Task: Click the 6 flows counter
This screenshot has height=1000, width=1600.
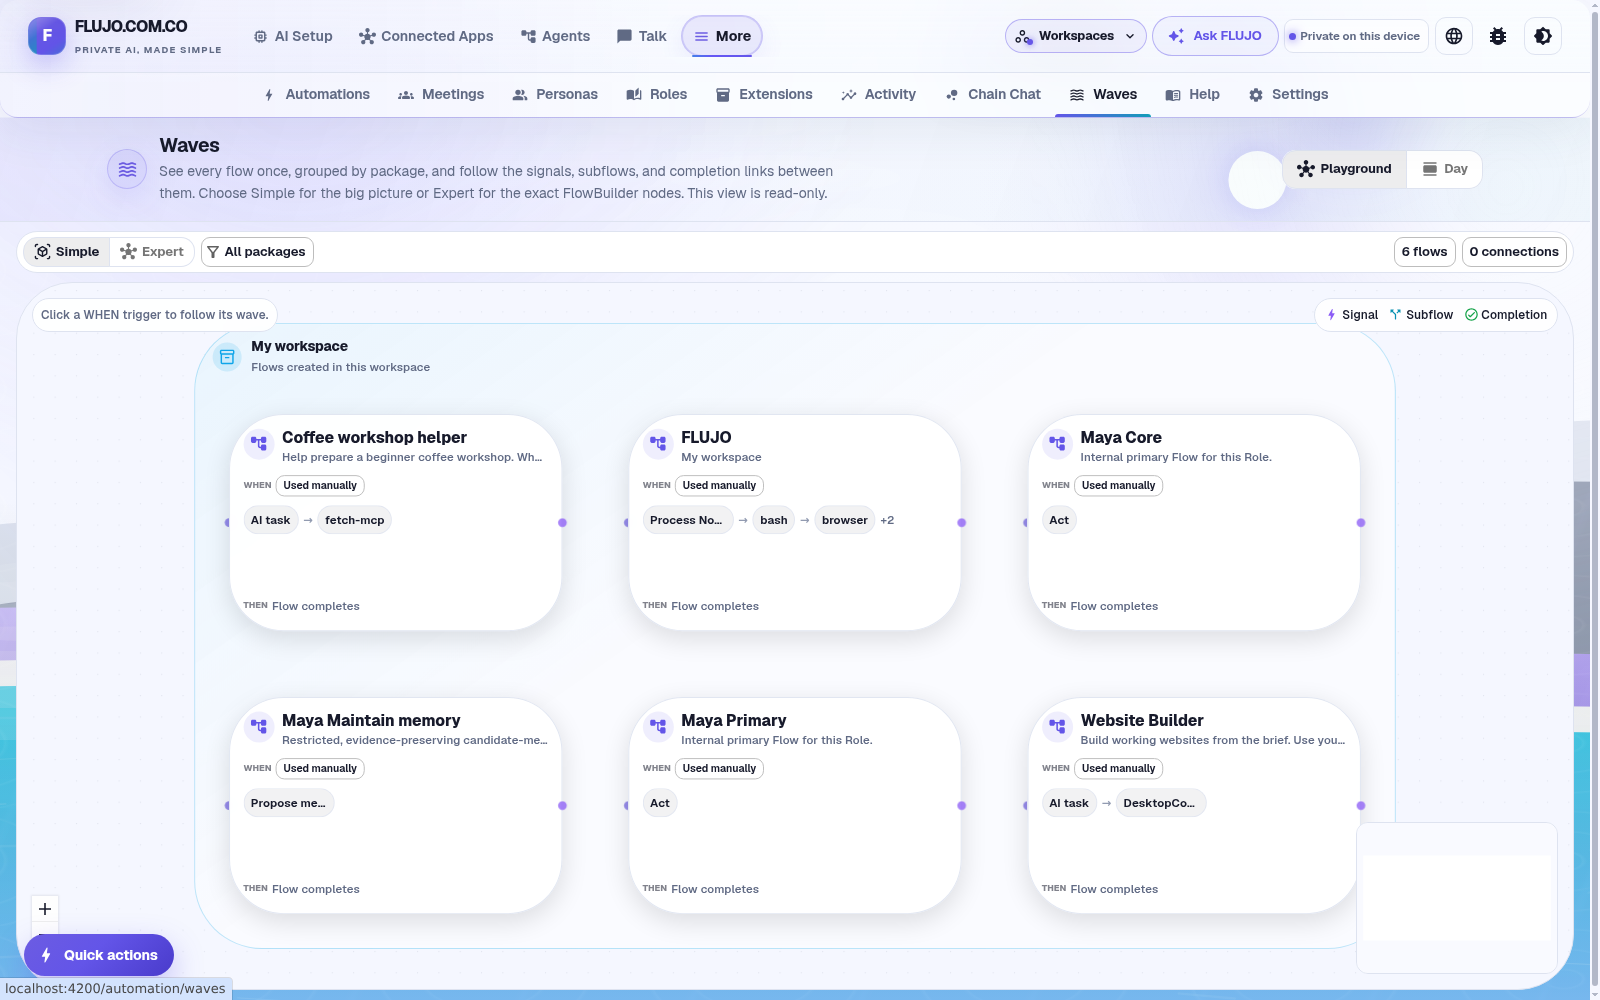Action: 1424,252
